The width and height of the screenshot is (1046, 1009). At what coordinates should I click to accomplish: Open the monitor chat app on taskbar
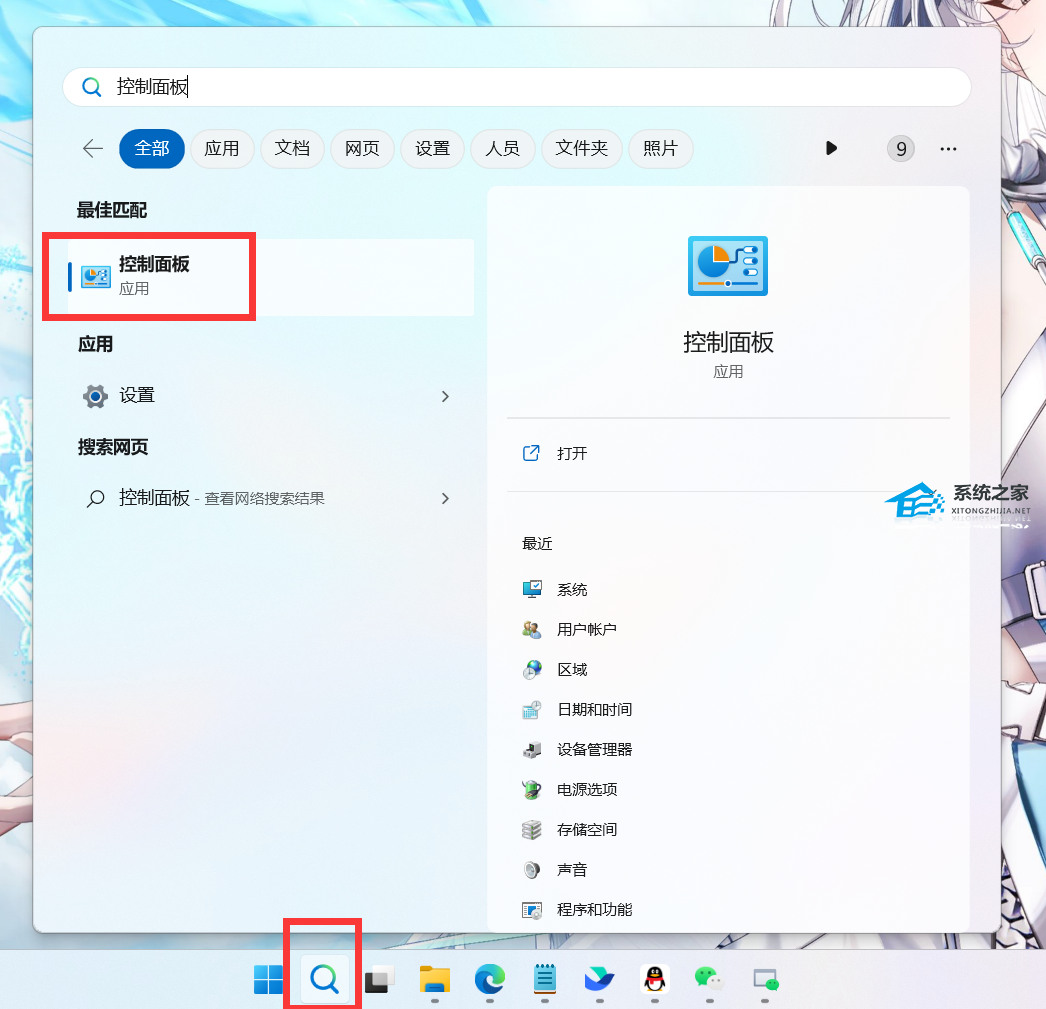[x=765, y=980]
